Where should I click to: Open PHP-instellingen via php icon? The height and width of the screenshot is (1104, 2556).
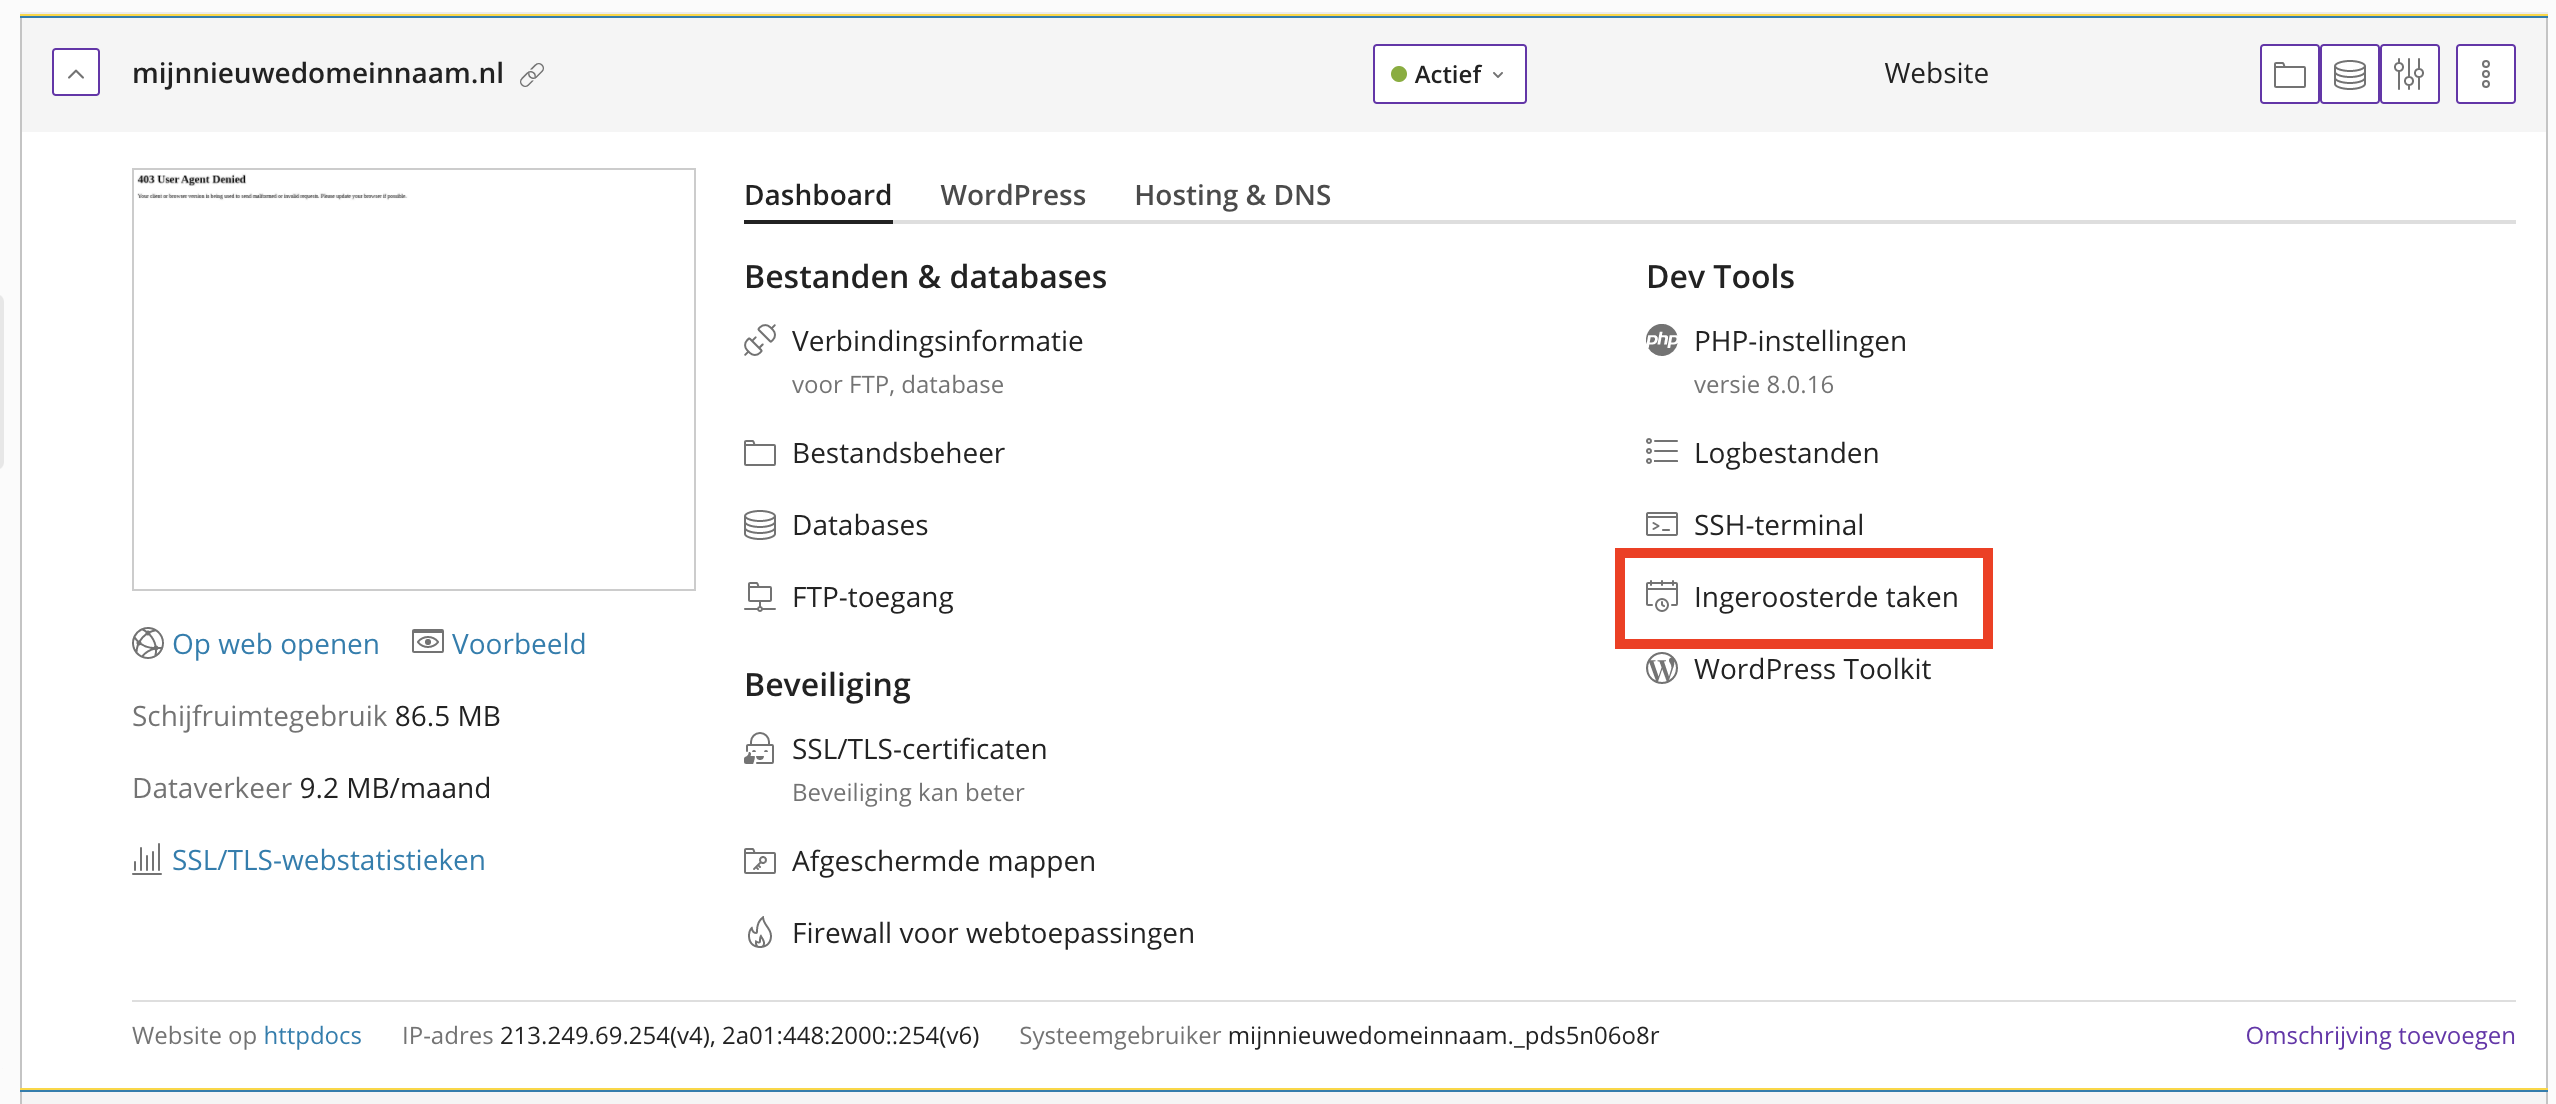tap(1661, 341)
